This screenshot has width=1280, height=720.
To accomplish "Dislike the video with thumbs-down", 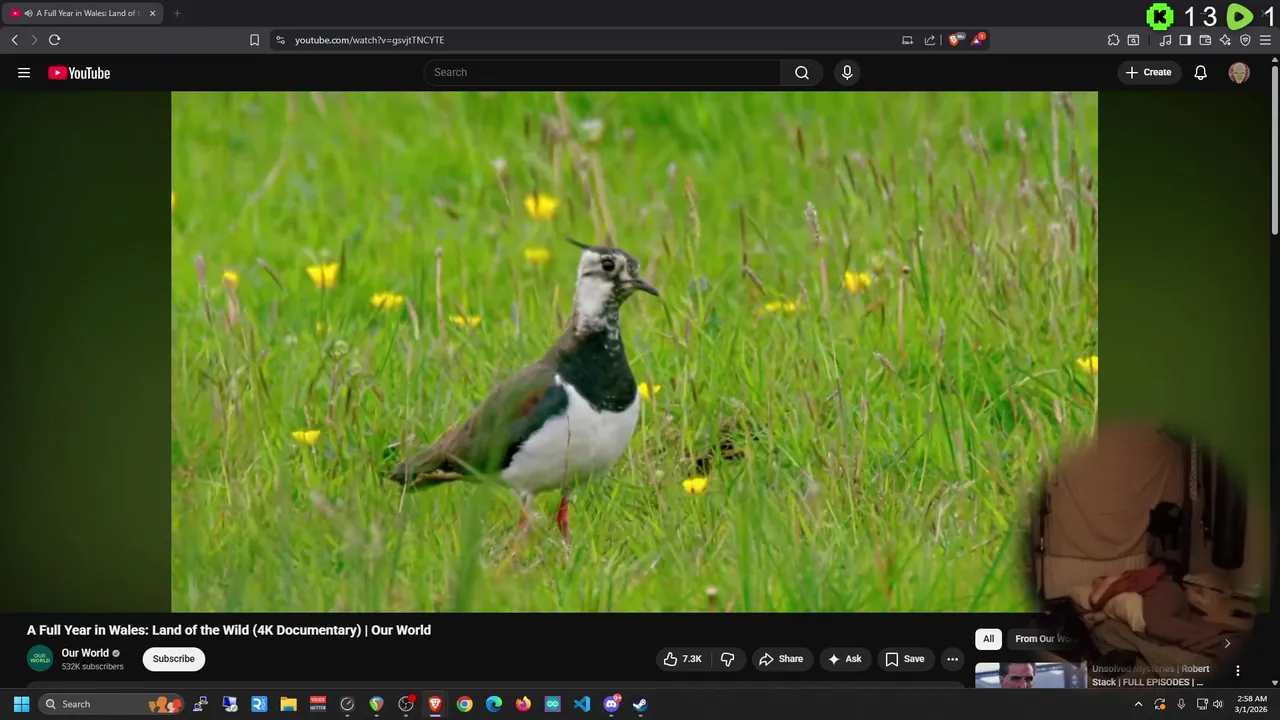I will tap(728, 659).
